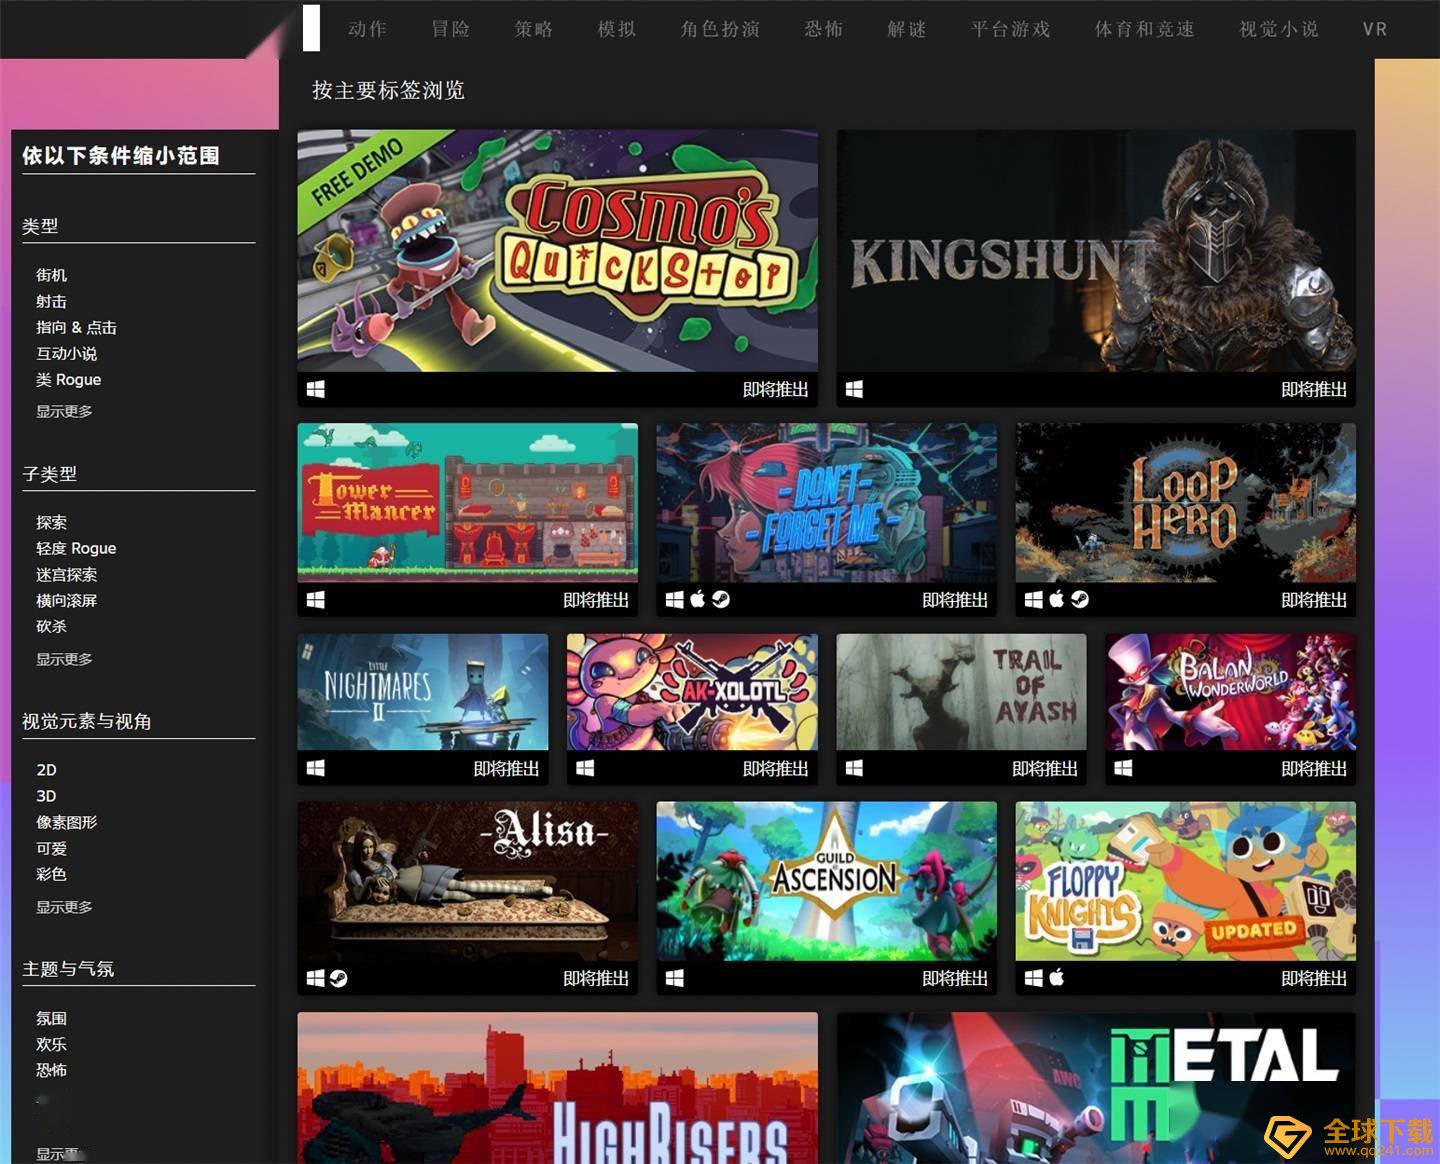
Task: Click Windows icon under Cosmo's Quick Stop
Action: pos(316,389)
